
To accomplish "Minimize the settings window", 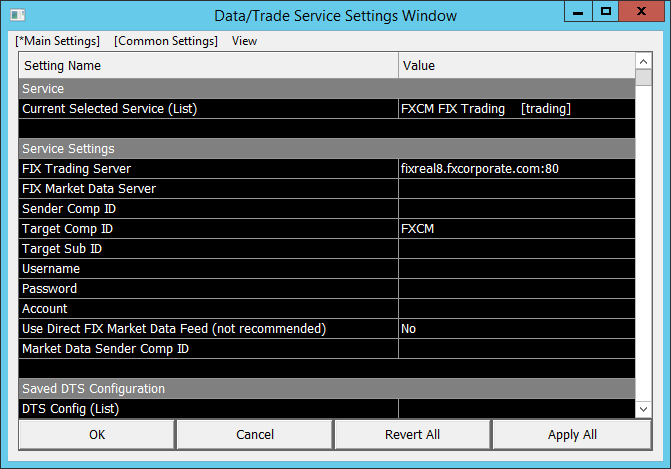I will pos(578,11).
